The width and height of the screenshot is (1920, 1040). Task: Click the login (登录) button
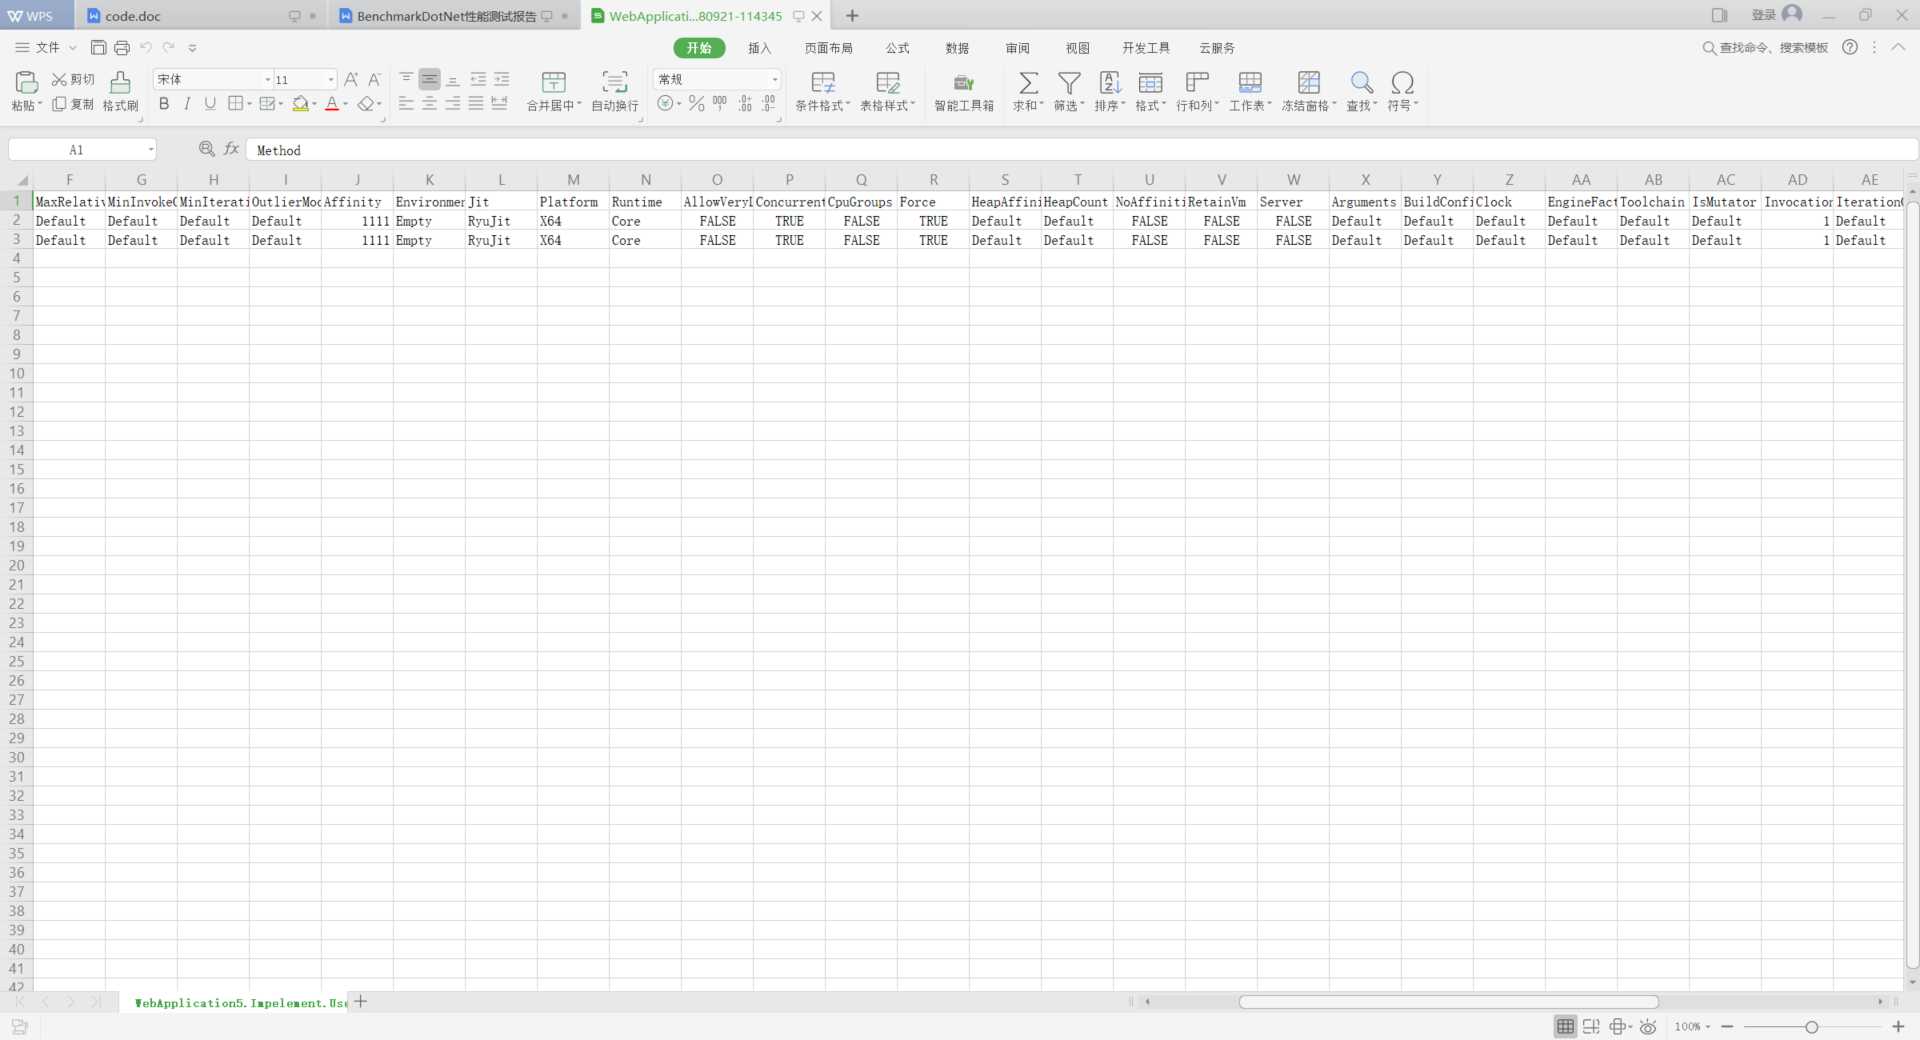click(1777, 14)
